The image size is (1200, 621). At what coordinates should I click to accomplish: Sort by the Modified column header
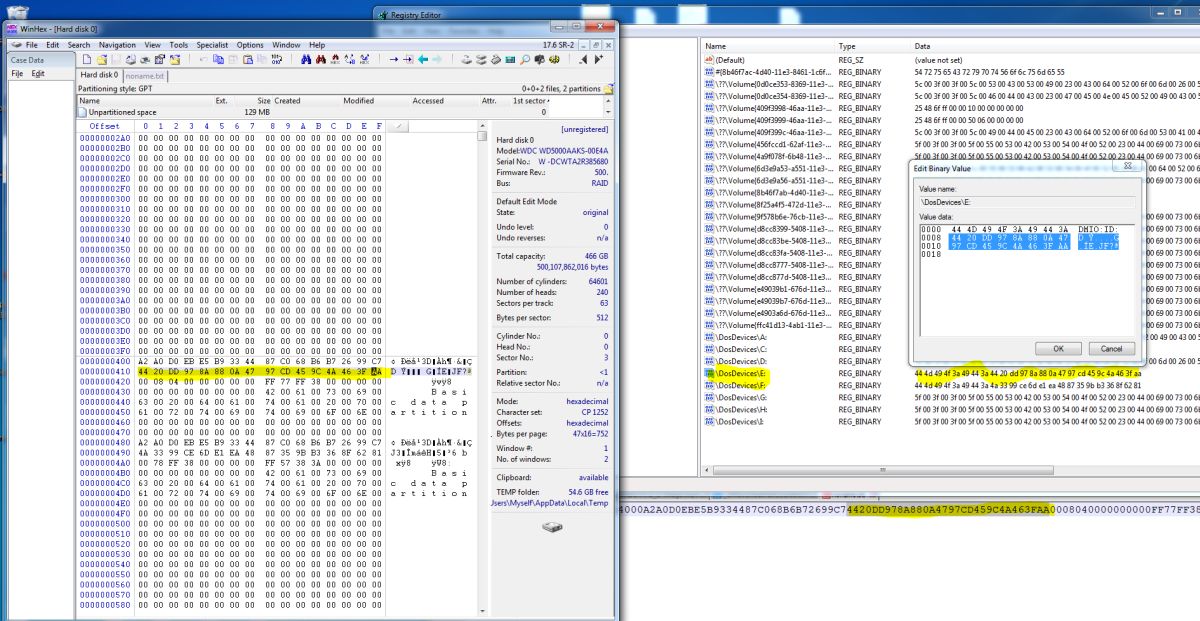(x=374, y=101)
